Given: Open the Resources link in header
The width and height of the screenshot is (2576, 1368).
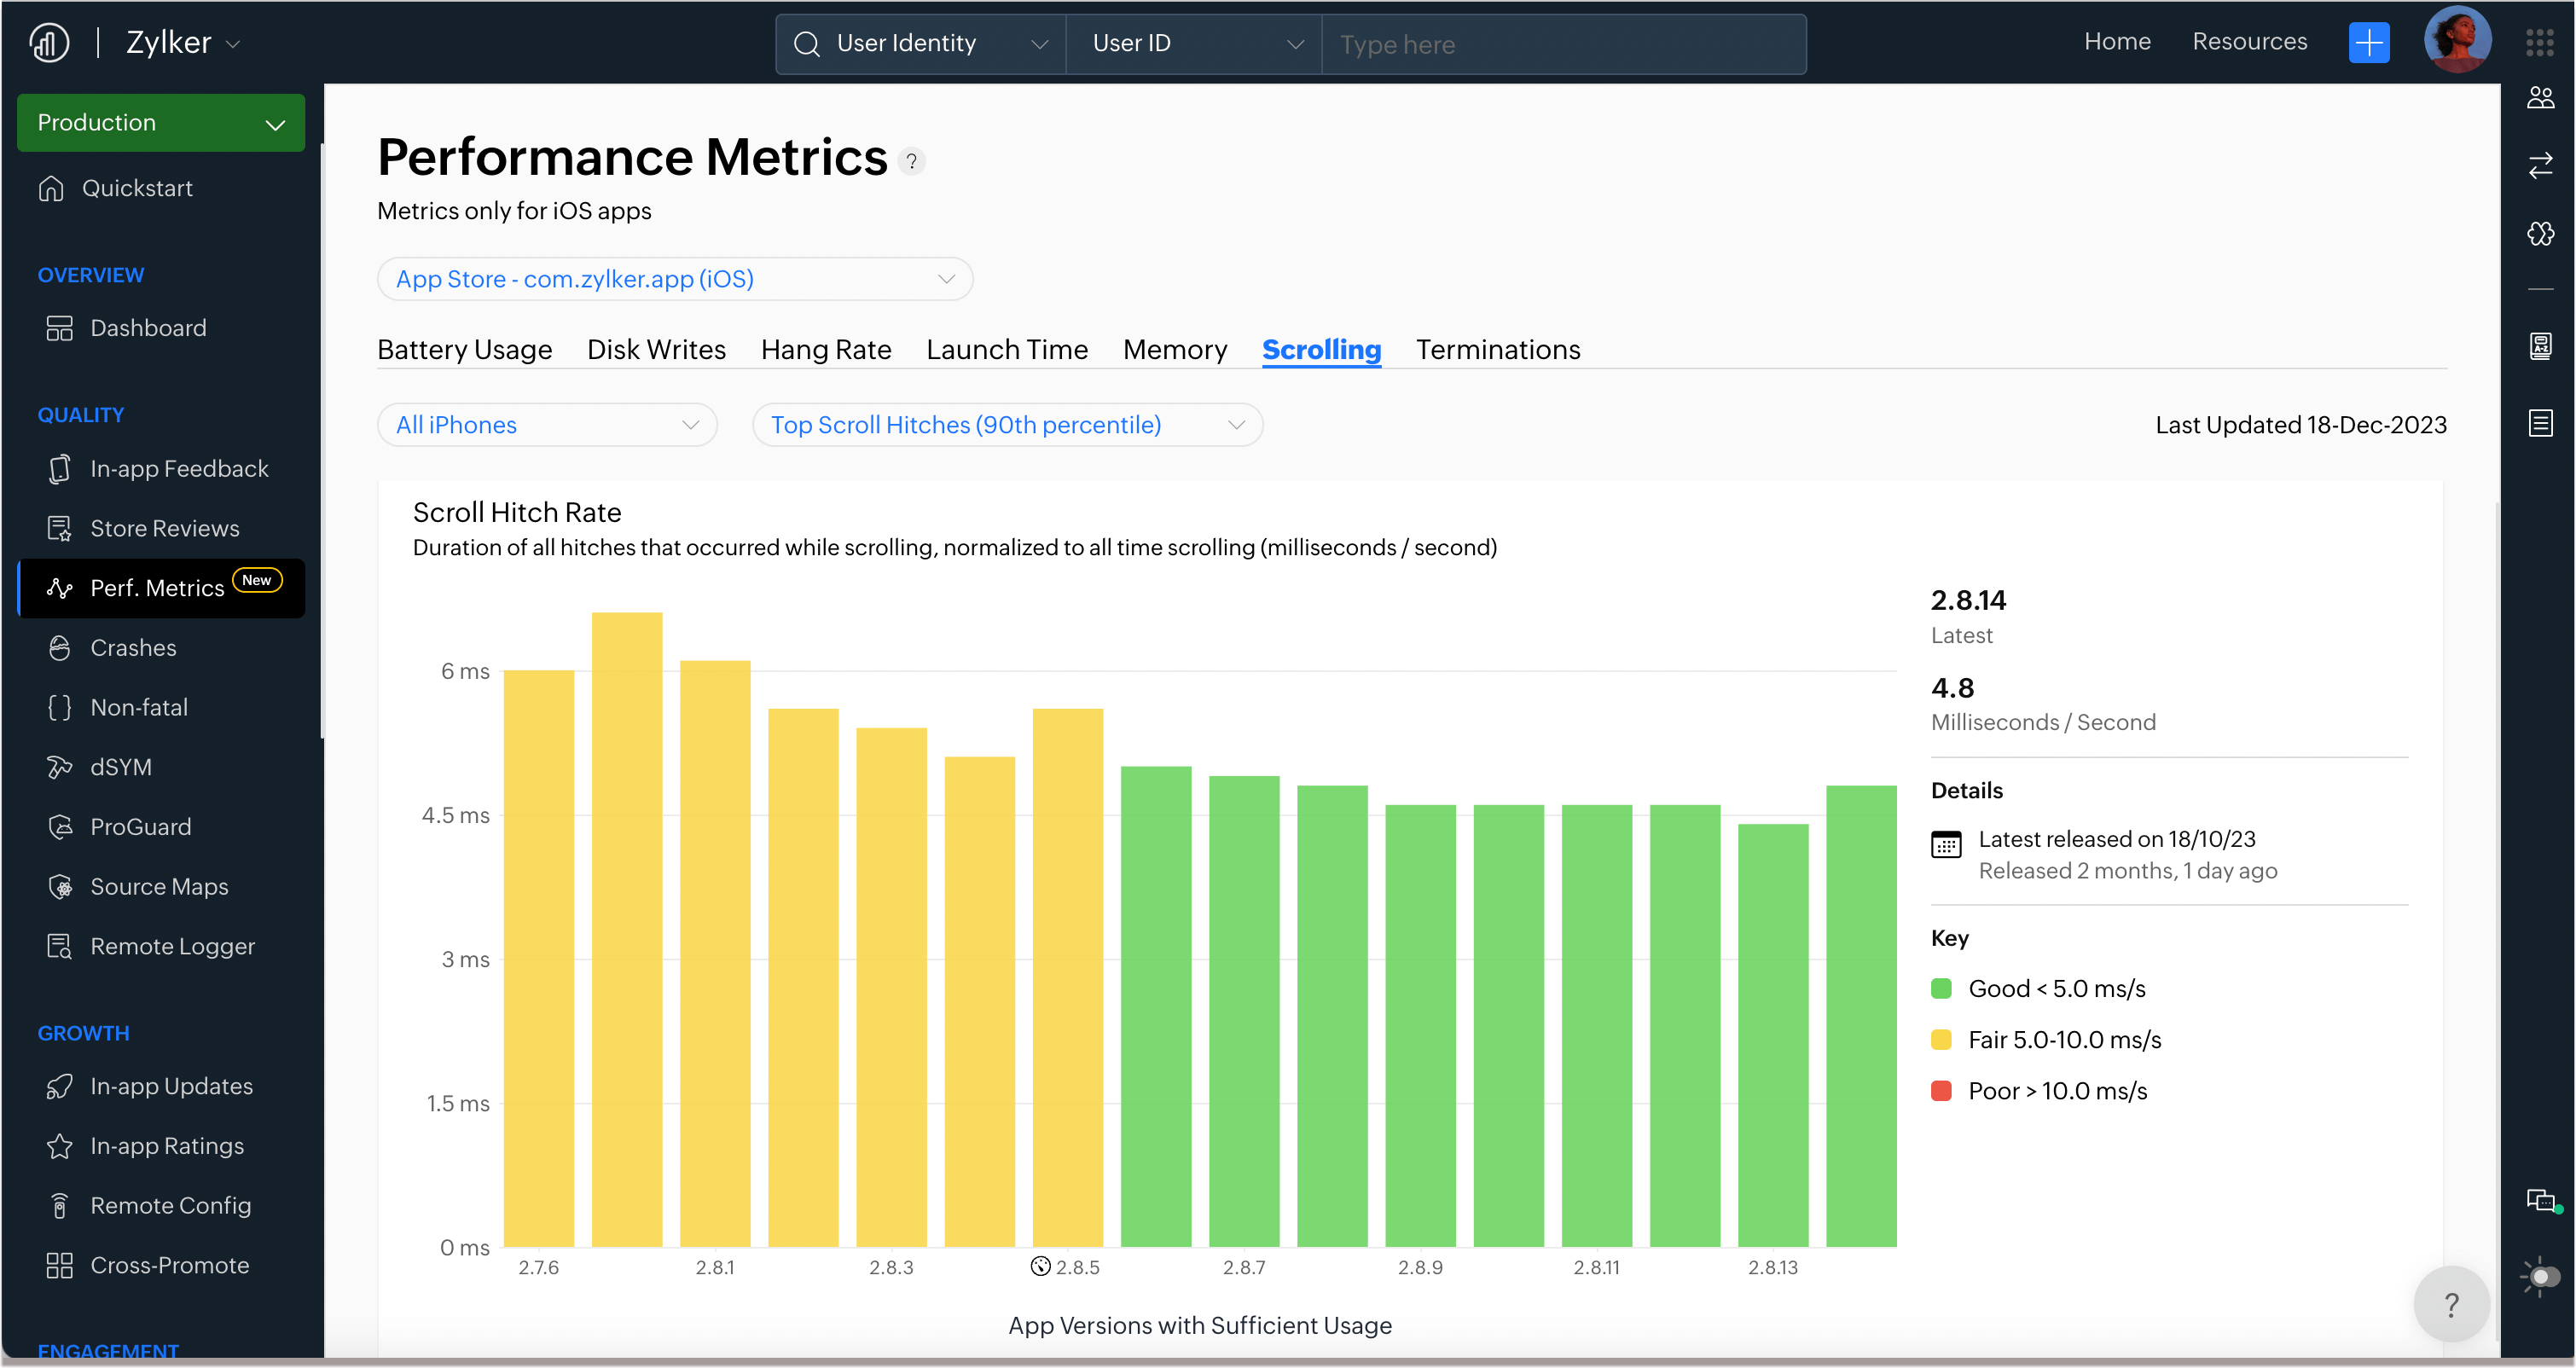Looking at the screenshot, I should click(x=2249, y=42).
